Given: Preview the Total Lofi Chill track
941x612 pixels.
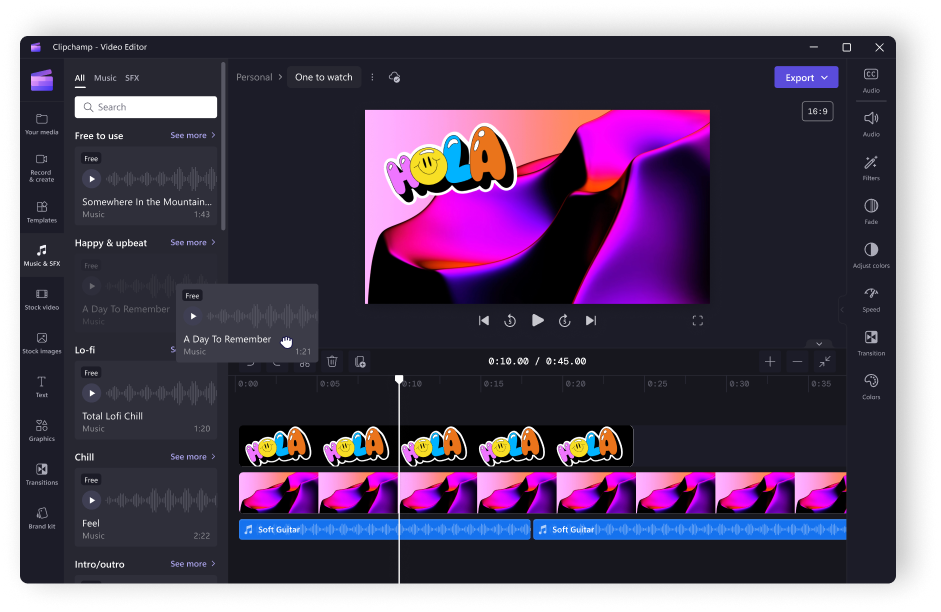Looking at the screenshot, I should click(91, 393).
